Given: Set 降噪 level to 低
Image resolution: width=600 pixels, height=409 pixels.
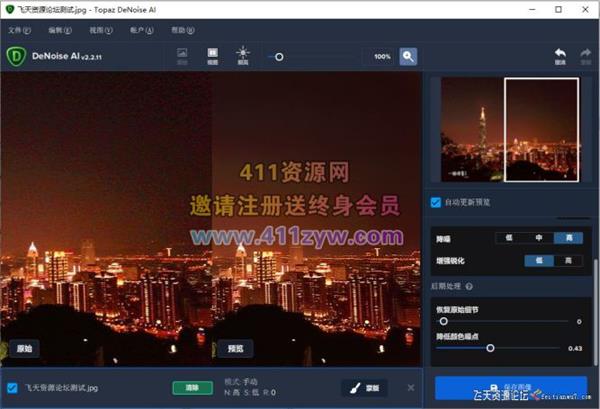Looking at the screenshot, I should click(x=511, y=238).
